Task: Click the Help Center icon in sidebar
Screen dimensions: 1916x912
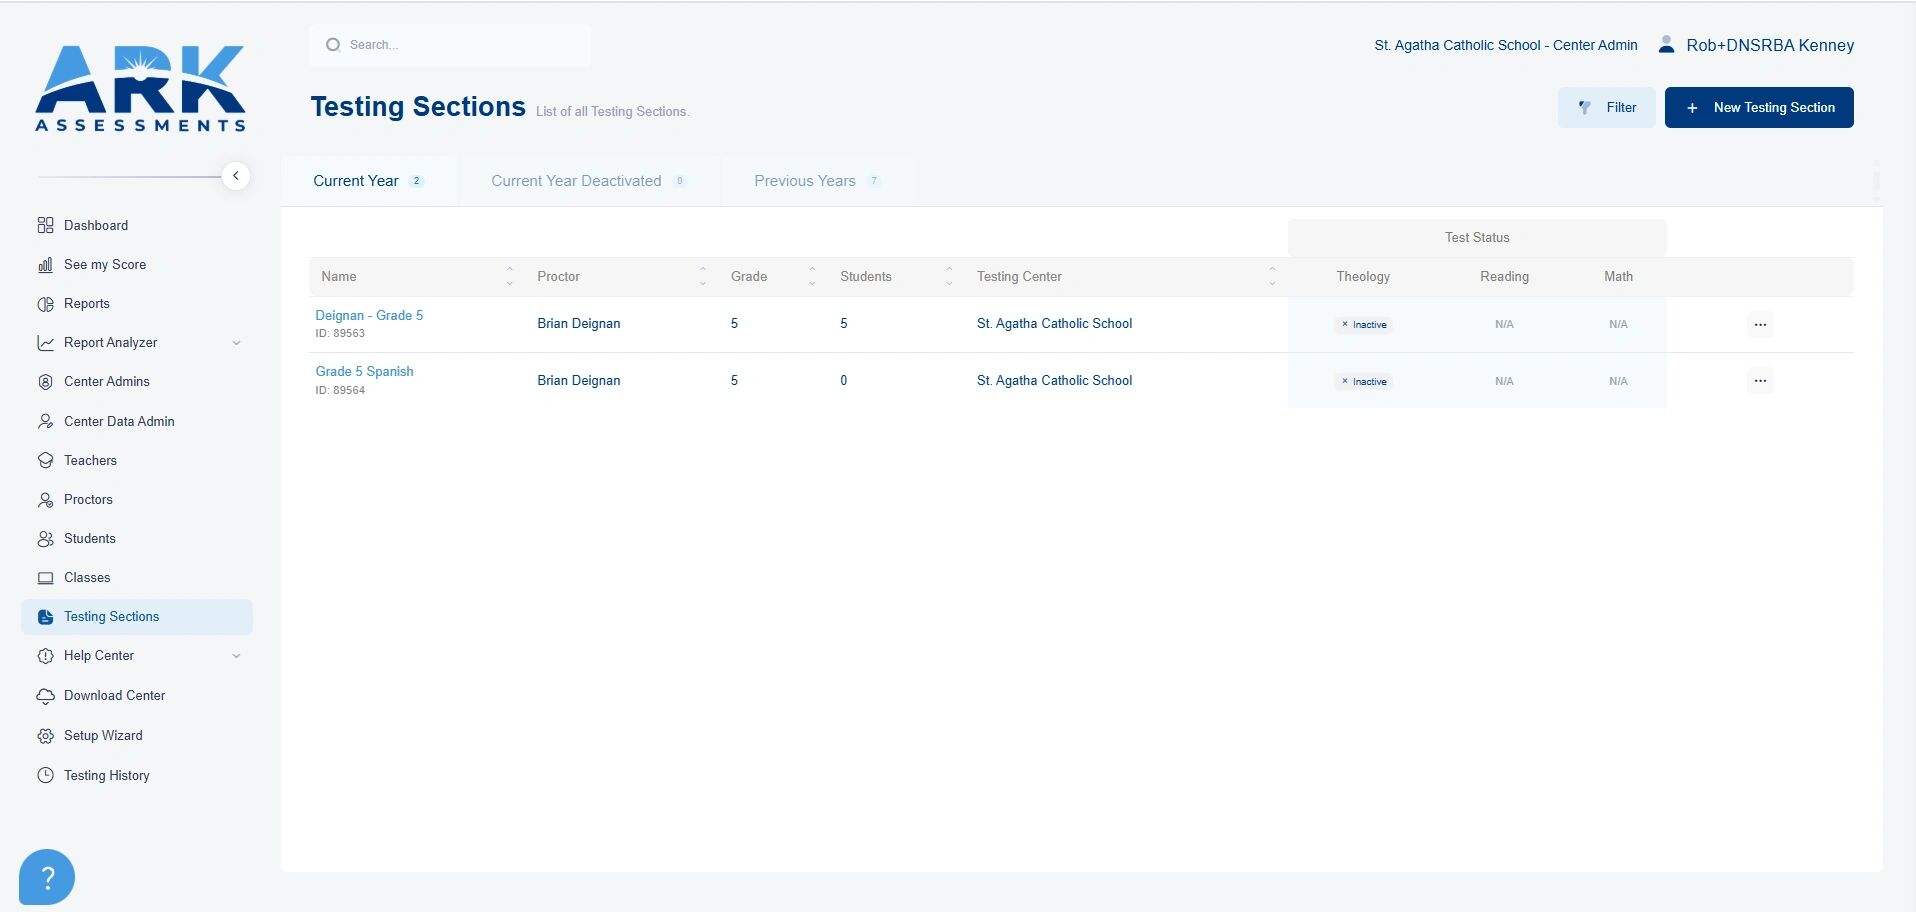Action: coord(45,656)
